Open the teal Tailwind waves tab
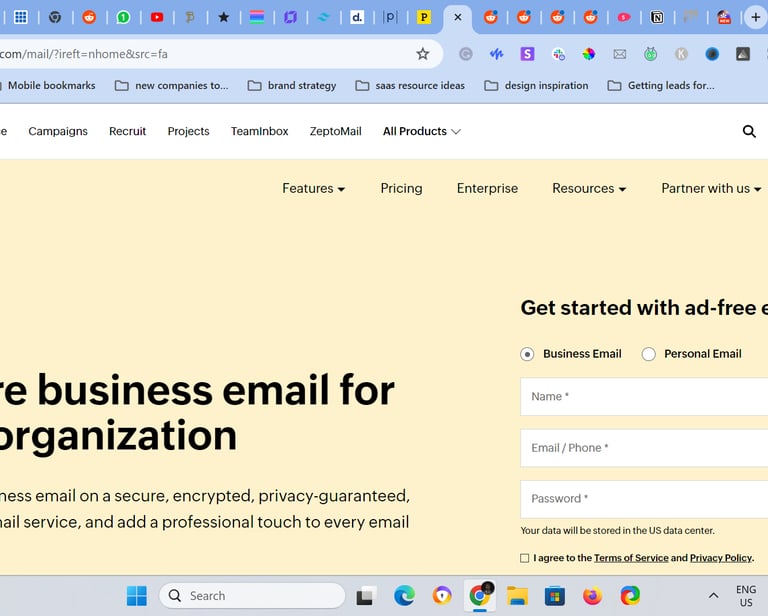The image size is (768, 616). point(324,18)
